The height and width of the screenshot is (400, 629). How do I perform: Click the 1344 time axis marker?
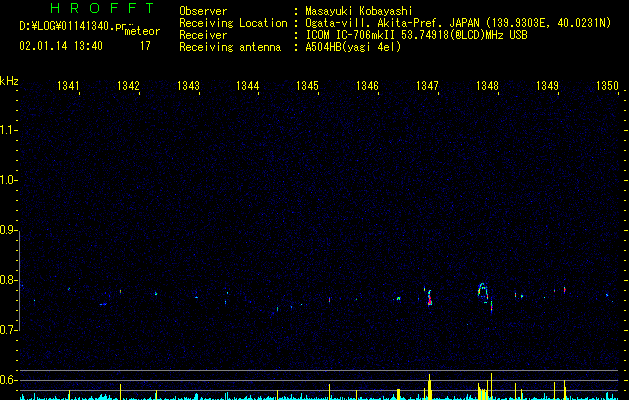pos(248,86)
